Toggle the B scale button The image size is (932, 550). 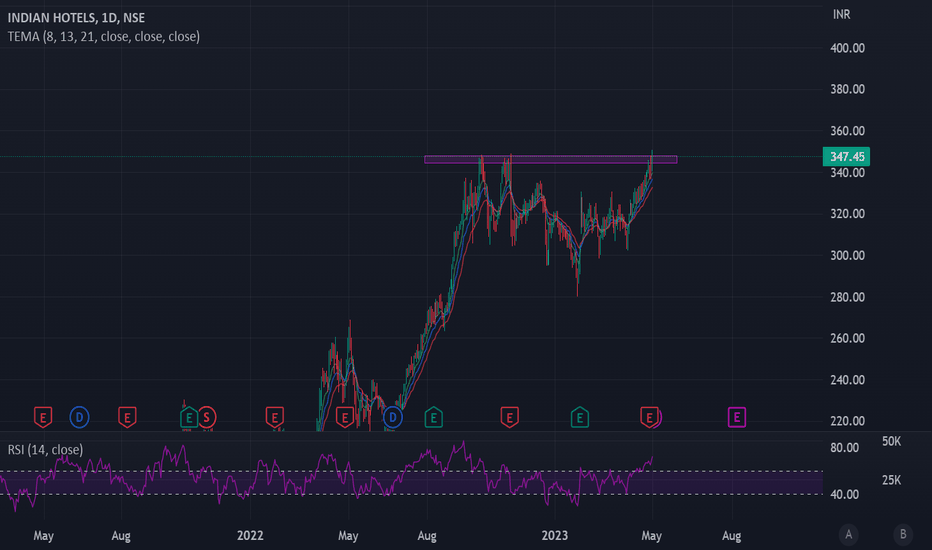903,535
